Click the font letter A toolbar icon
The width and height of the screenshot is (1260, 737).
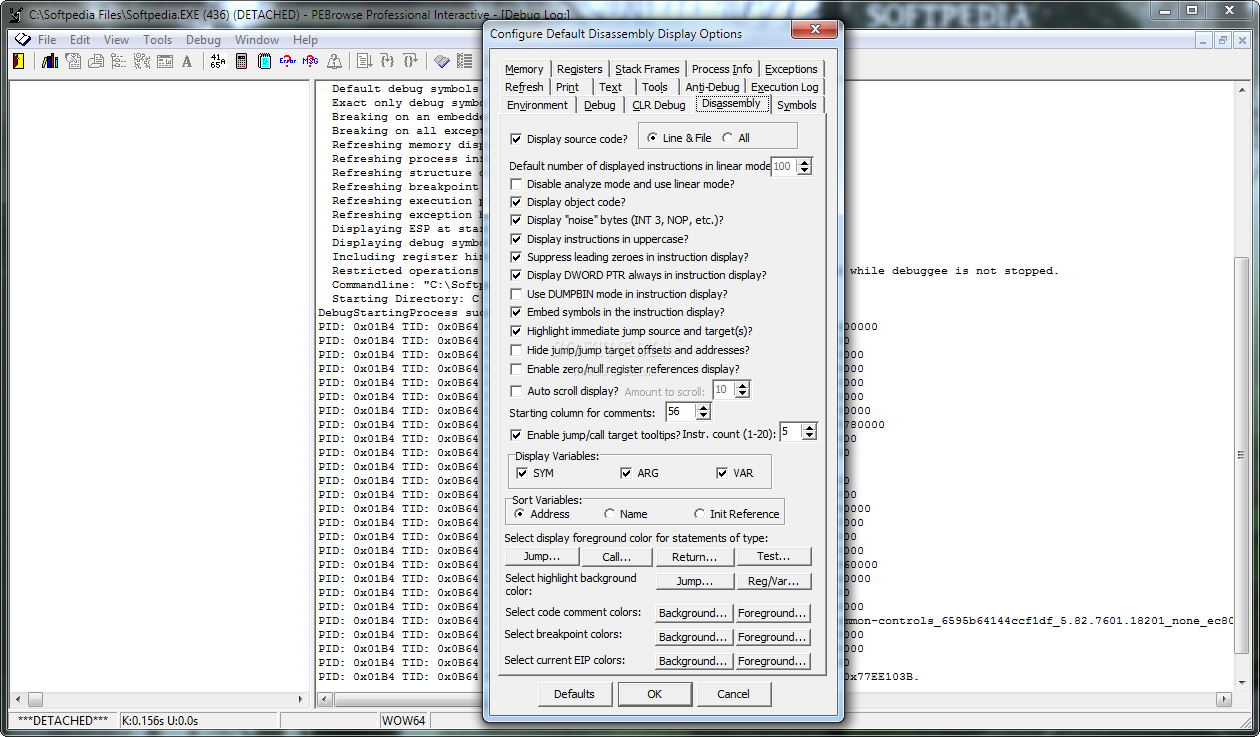(x=187, y=61)
